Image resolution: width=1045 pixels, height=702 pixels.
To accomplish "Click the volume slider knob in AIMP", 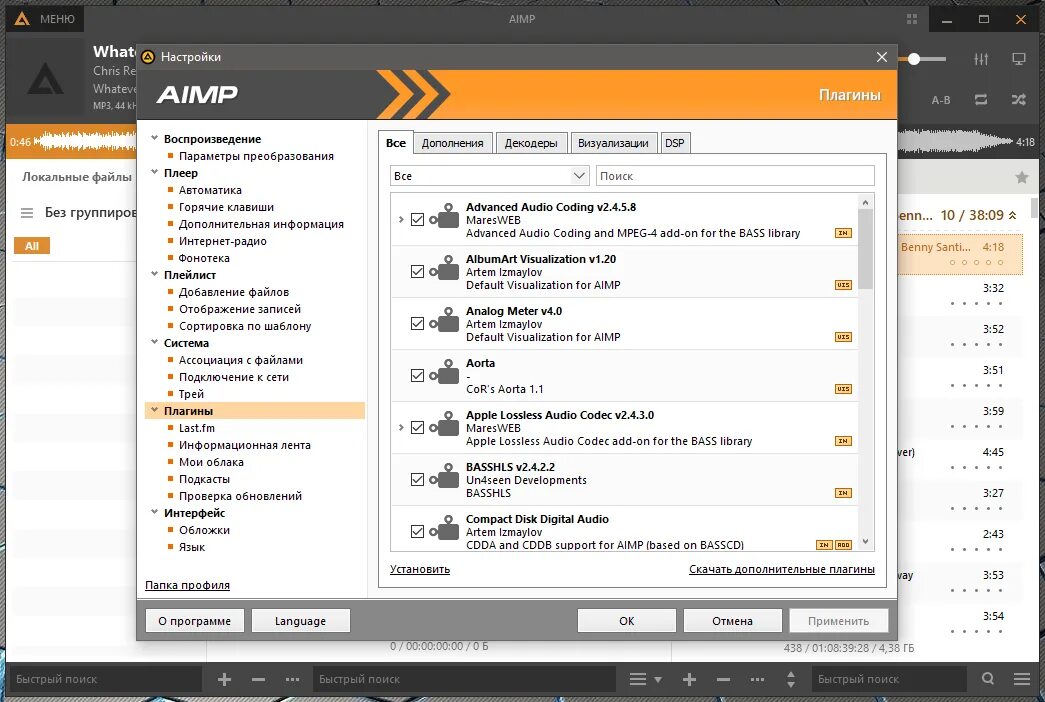I will 914,59.
